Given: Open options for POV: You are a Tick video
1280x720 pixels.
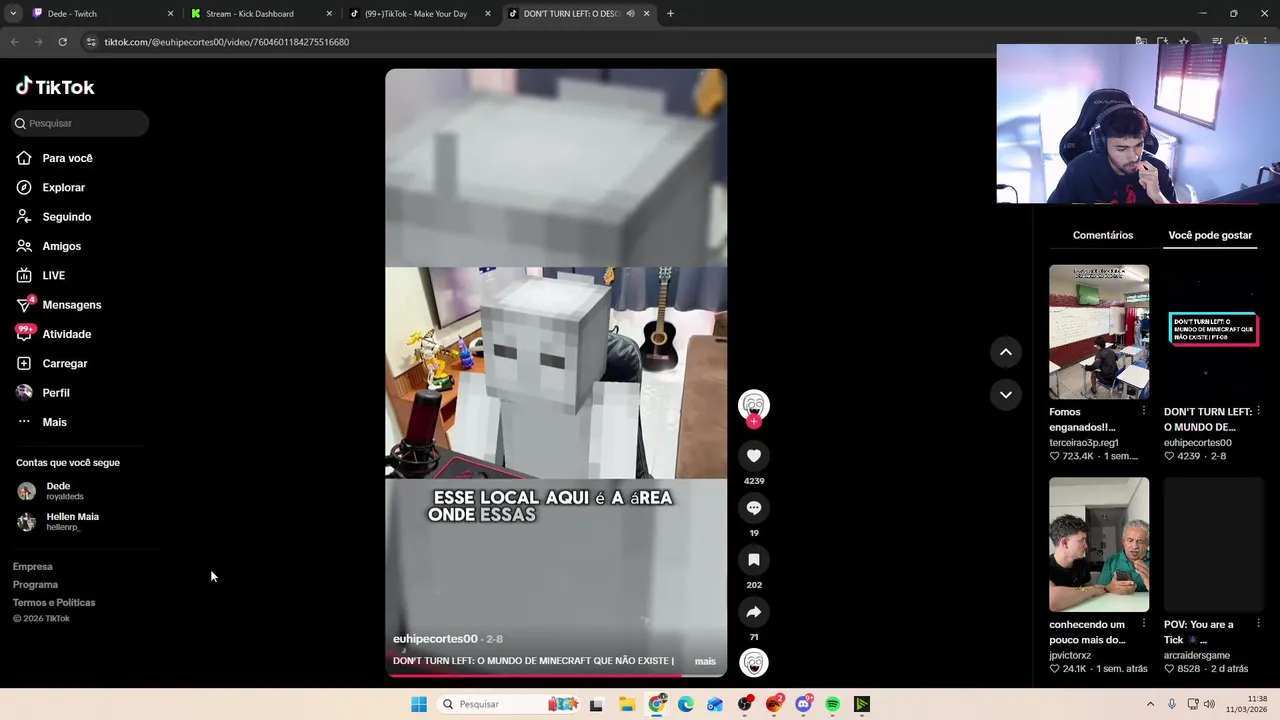Looking at the screenshot, I should [x=1258, y=624].
